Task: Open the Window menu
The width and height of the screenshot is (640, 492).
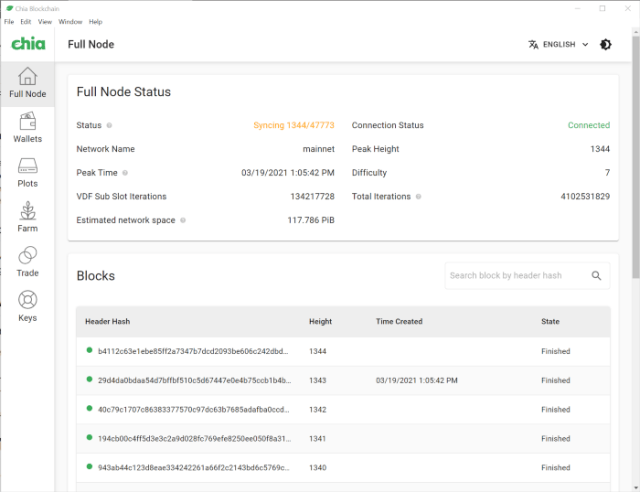Action: point(70,21)
